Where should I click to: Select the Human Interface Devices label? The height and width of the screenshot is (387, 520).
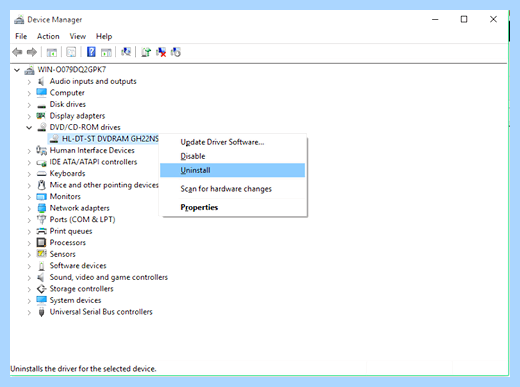point(92,150)
